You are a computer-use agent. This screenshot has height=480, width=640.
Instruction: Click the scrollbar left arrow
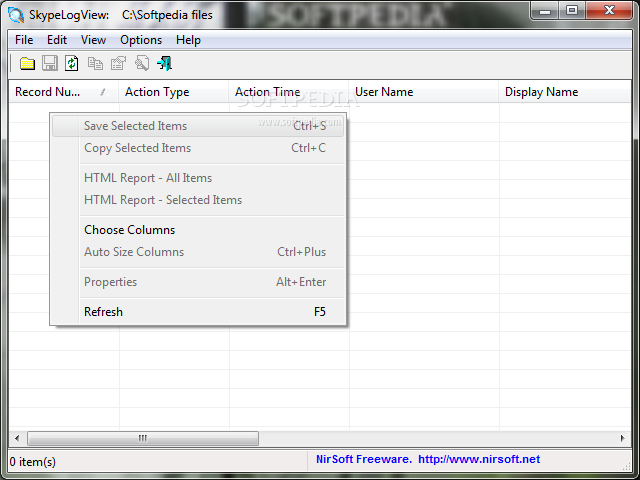pos(17,438)
